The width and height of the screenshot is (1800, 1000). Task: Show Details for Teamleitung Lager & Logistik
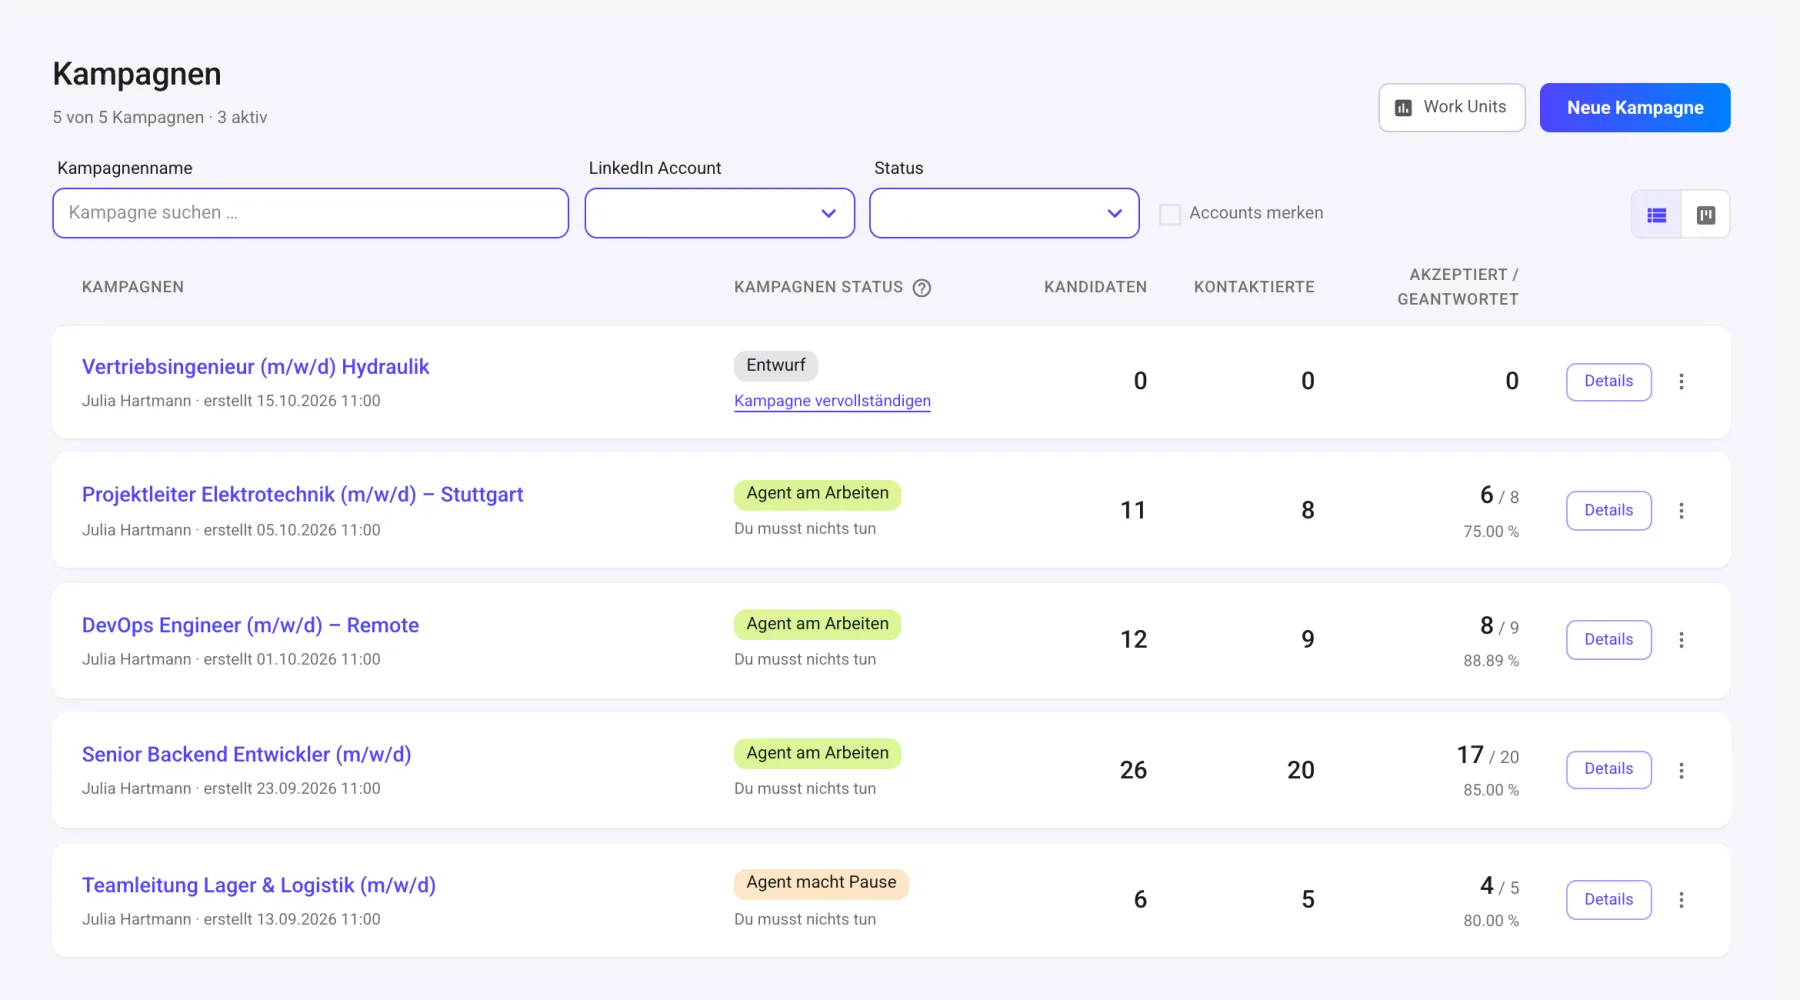[x=1608, y=900]
